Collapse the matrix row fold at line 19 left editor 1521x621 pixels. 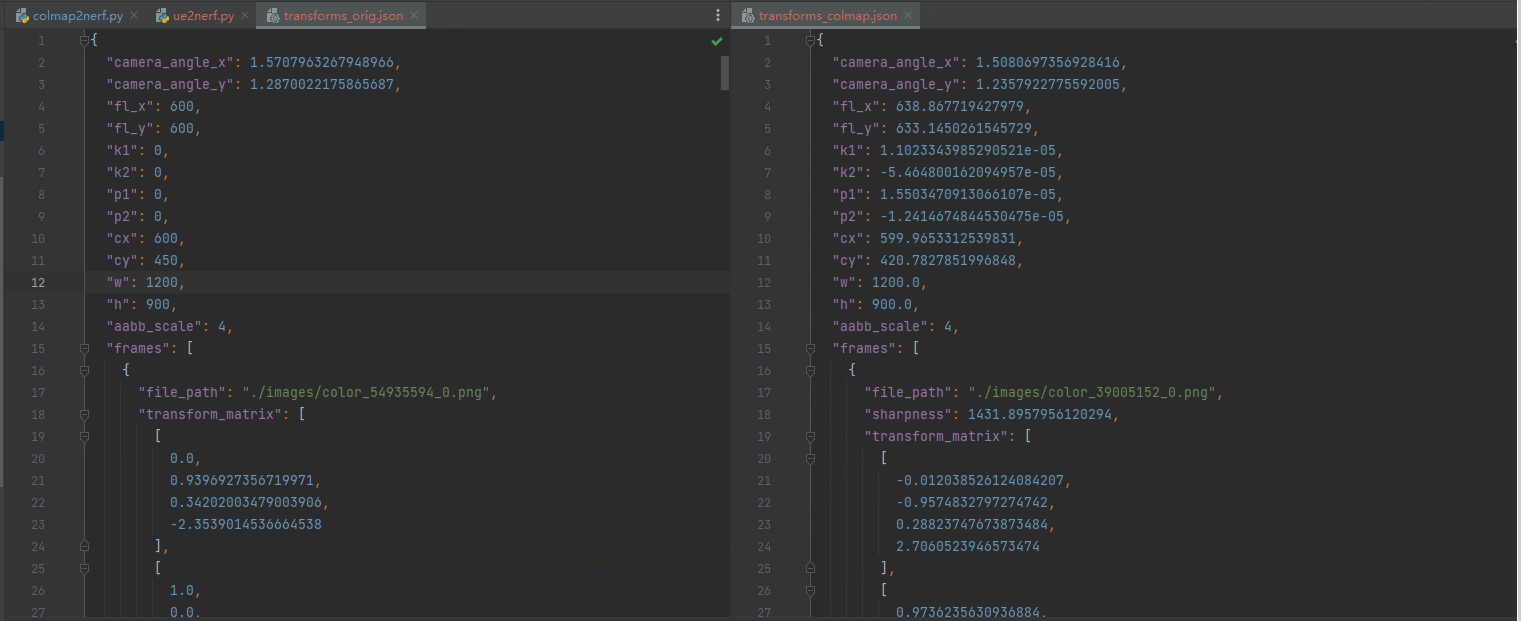(83, 436)
